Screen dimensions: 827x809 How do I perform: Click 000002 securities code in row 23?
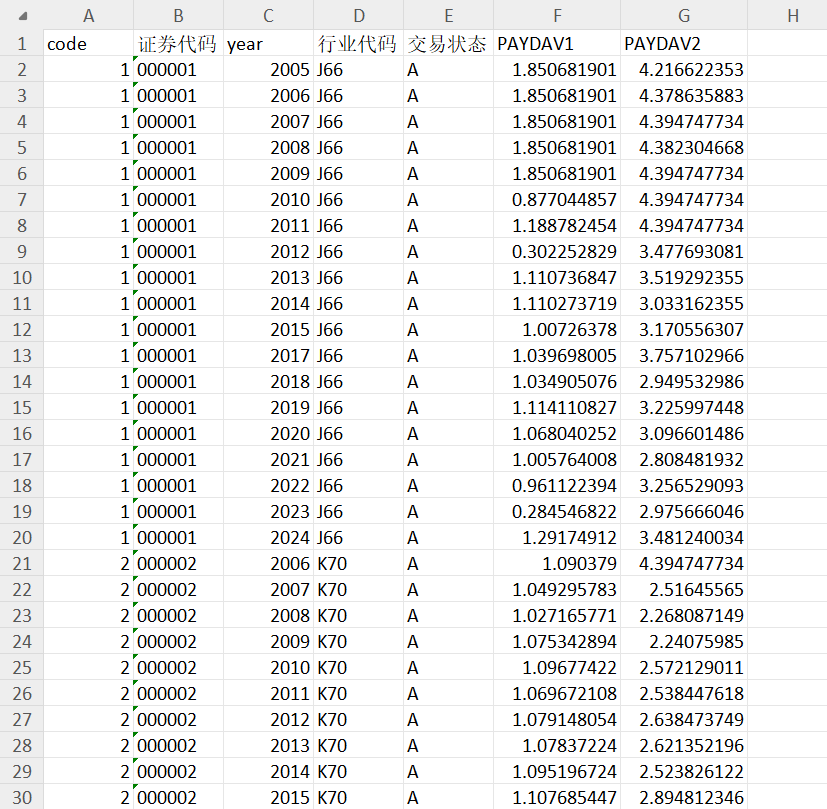pos(178,615)
